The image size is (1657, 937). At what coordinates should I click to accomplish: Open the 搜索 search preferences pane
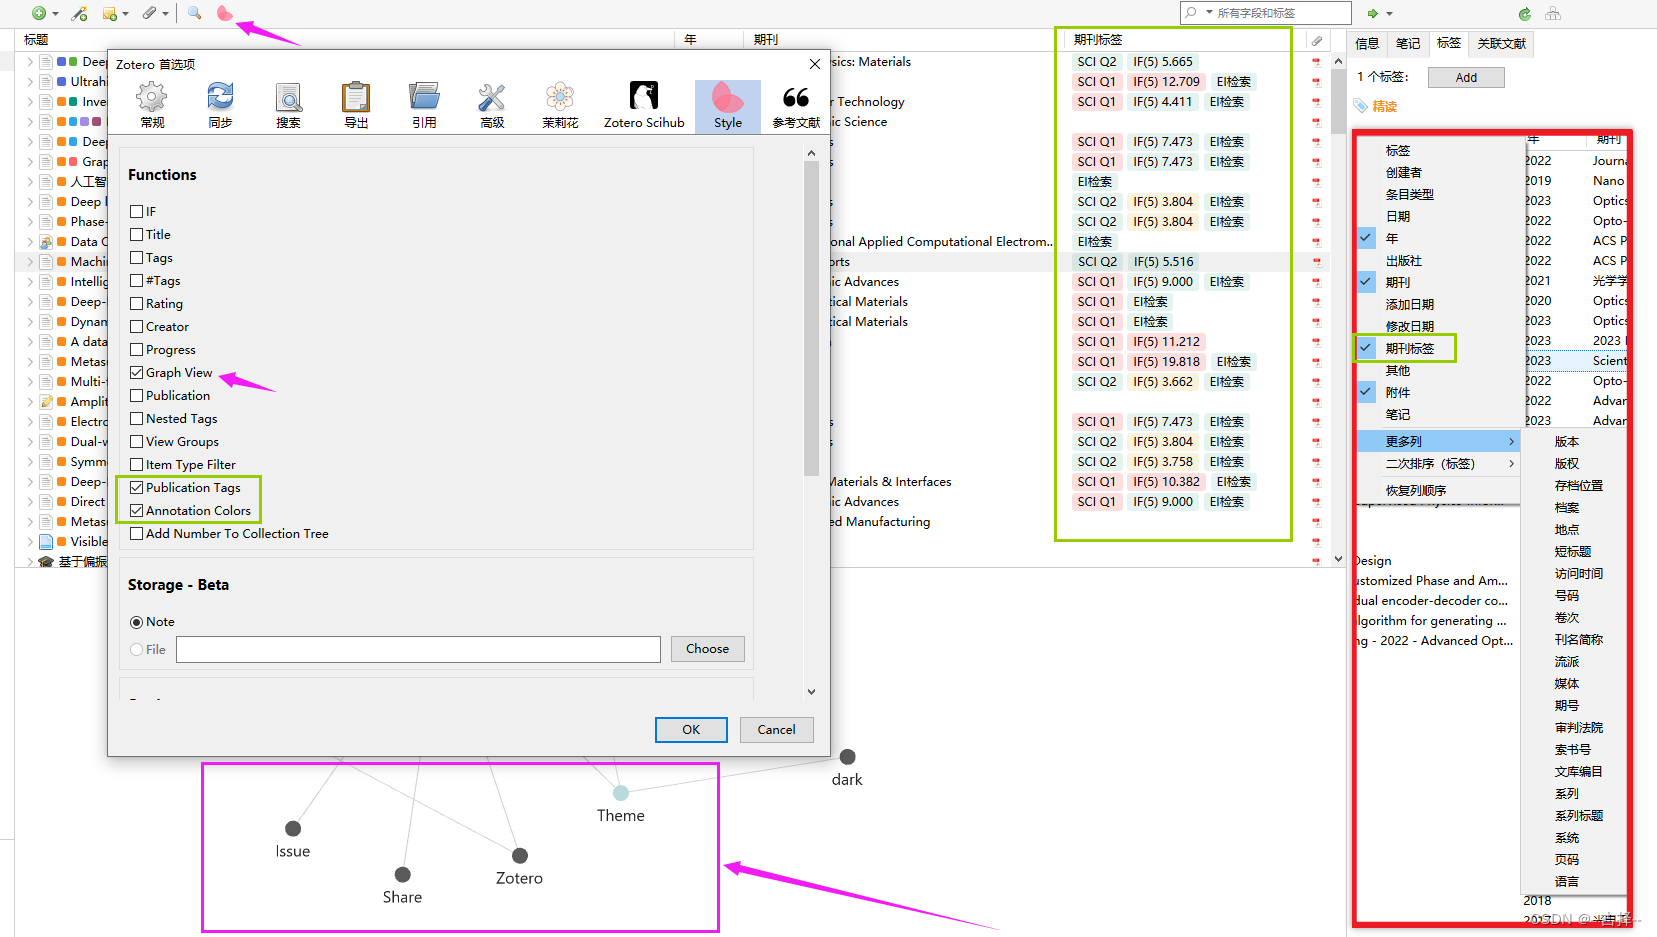288,105
